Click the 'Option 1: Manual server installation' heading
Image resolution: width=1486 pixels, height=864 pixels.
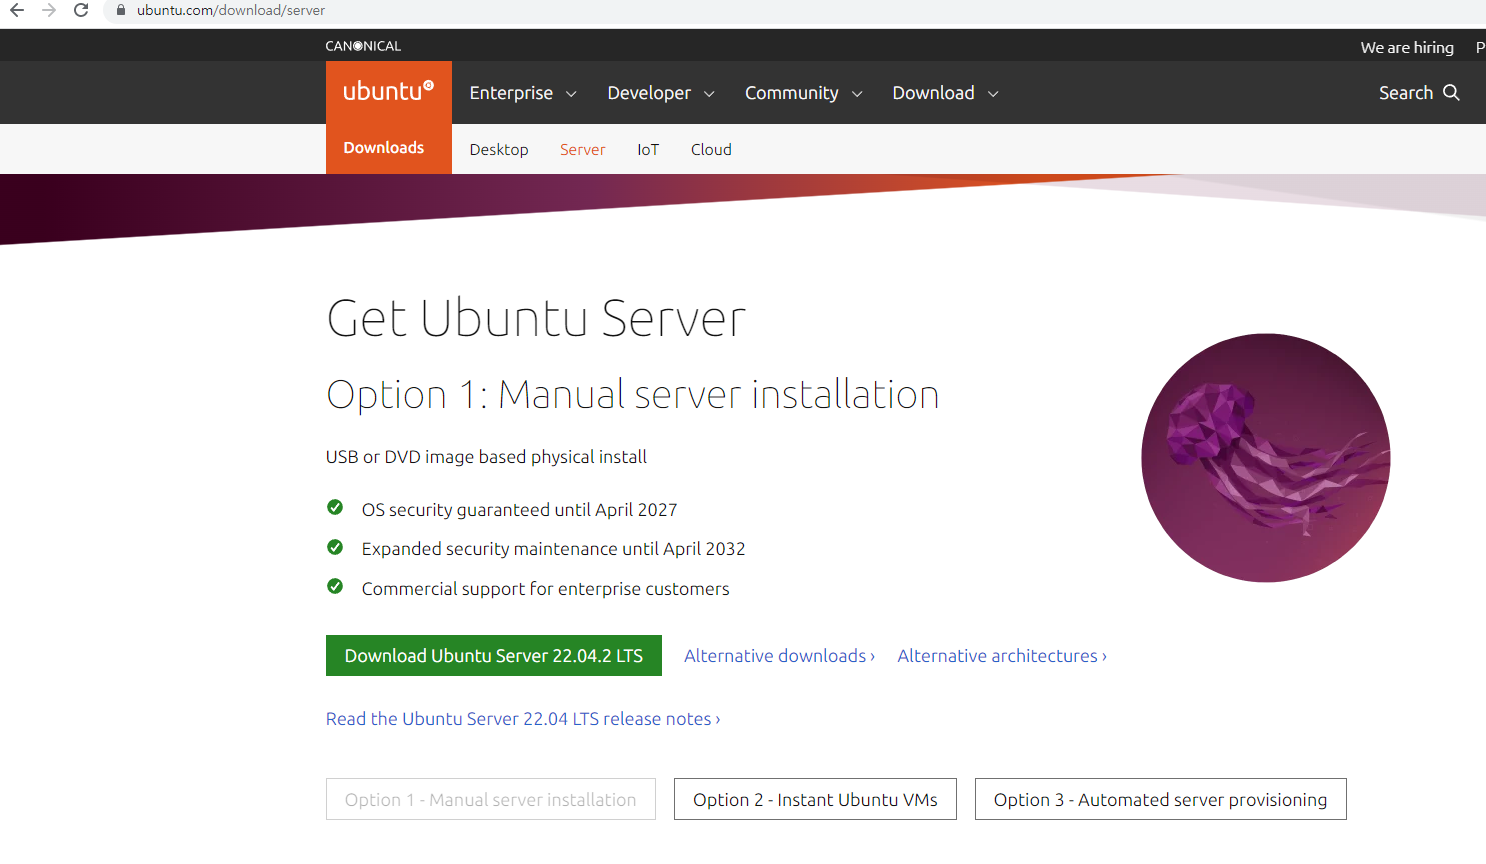pos(633,395)
